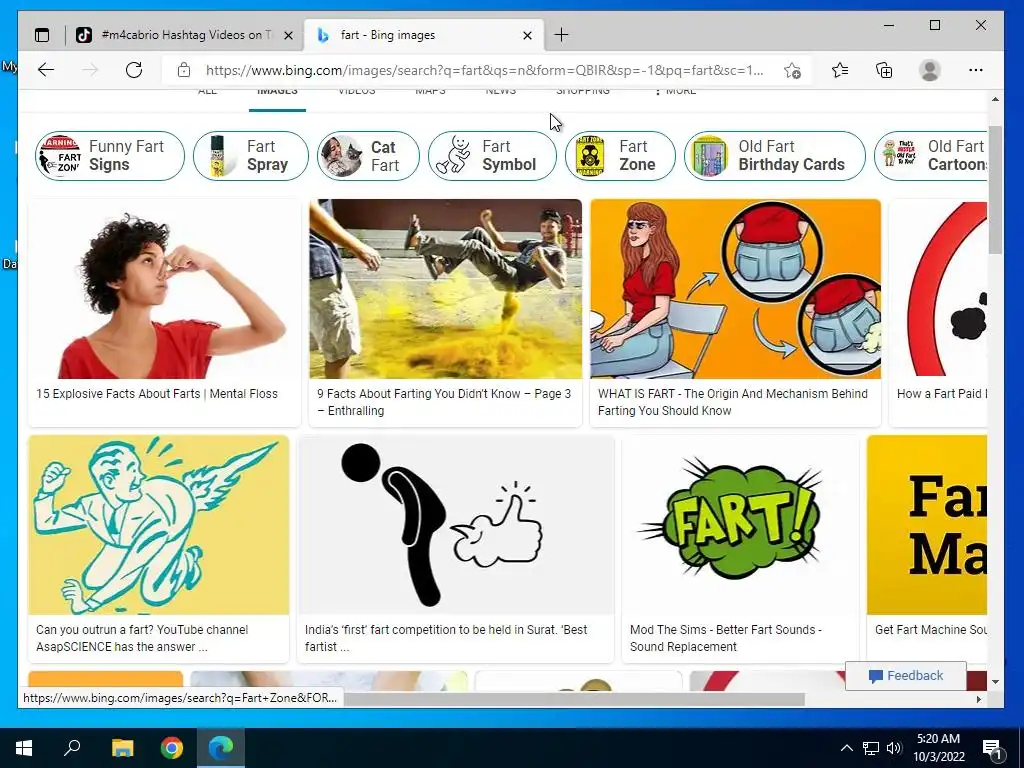Select the fart - Bing images tab
The height and width of the screenshot is (768, 1024).
coord(423,35)
